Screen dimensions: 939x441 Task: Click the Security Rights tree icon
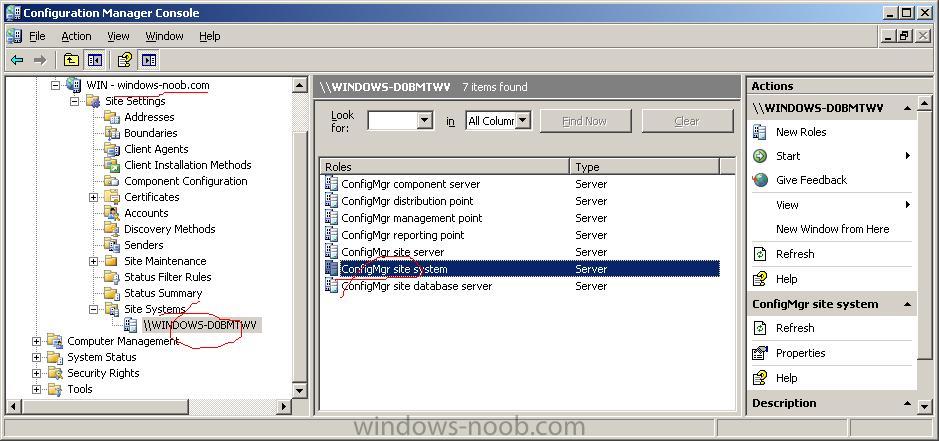coord(55,373)
